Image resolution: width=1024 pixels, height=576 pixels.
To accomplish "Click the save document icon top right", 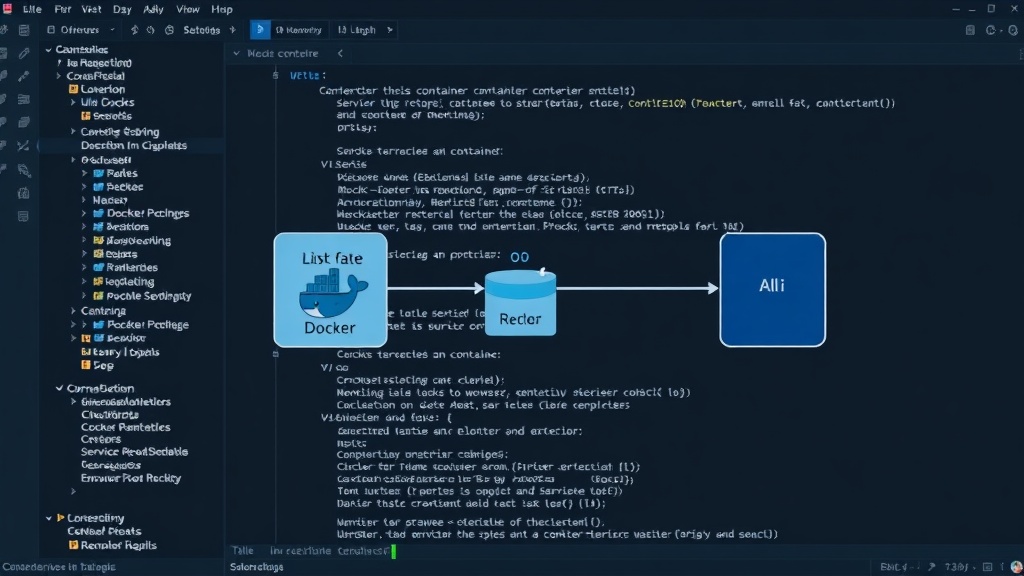I will click(x=970, y=30).
